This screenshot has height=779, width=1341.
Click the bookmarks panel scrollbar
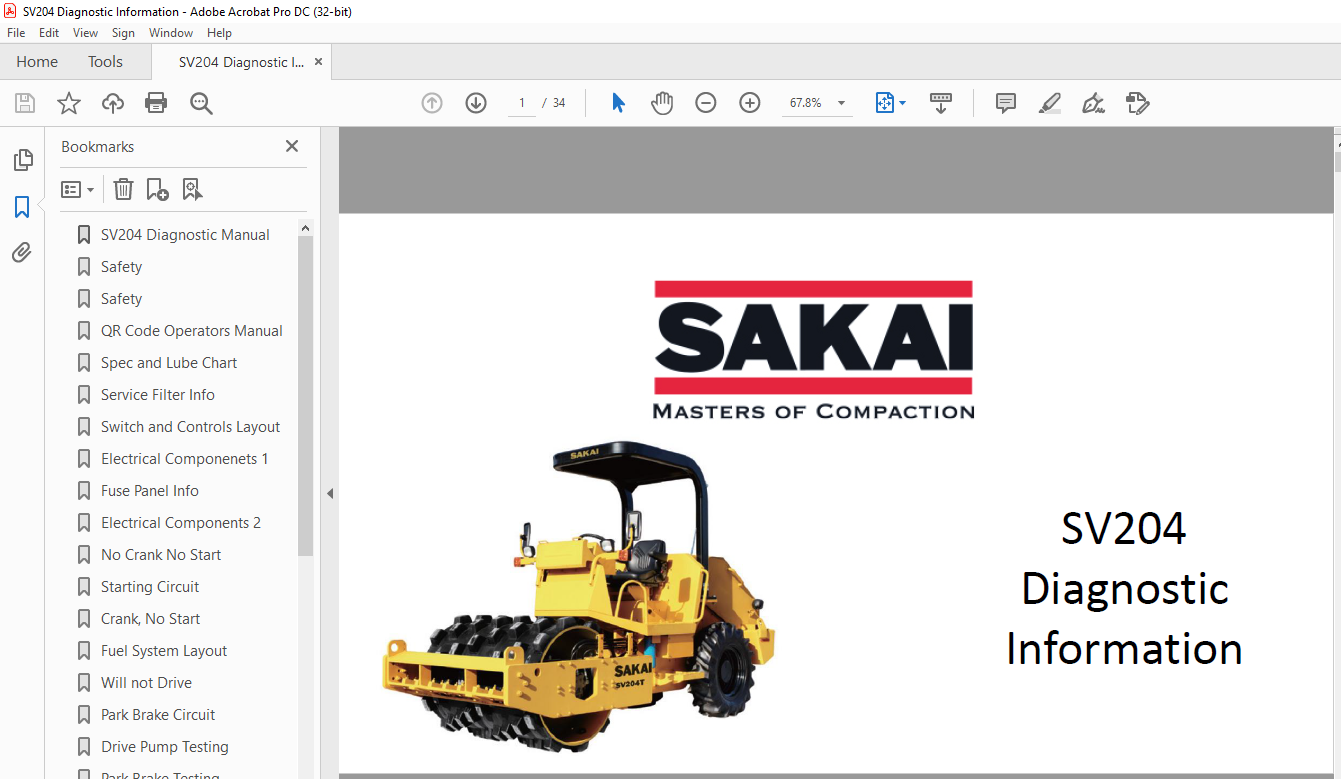coord(306,396)
